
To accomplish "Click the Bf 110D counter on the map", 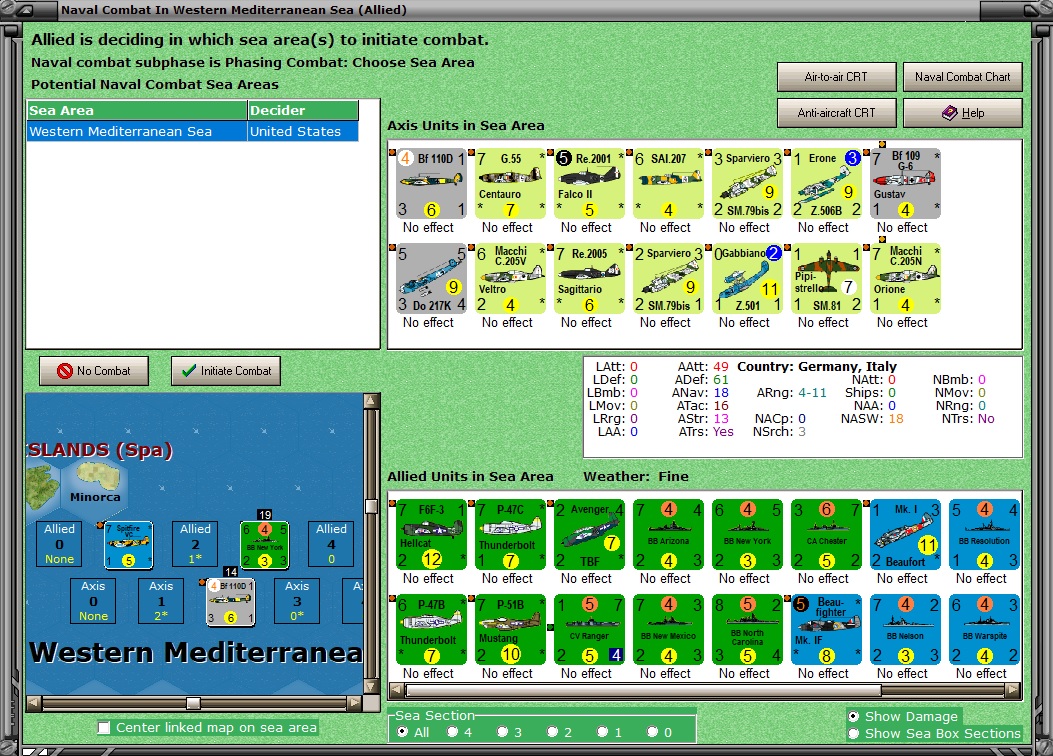I will tap(230, 602).
